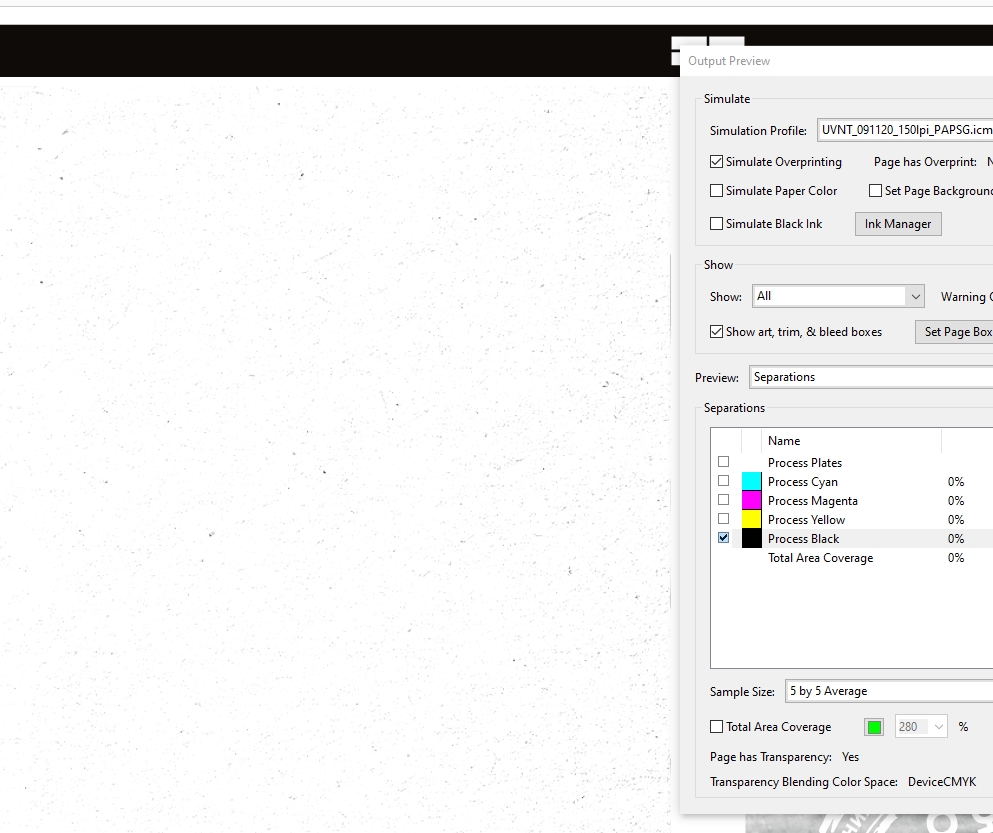Open Preview dropdown showing Separations
The image size is (993, 833).
(x=871, y=377)
